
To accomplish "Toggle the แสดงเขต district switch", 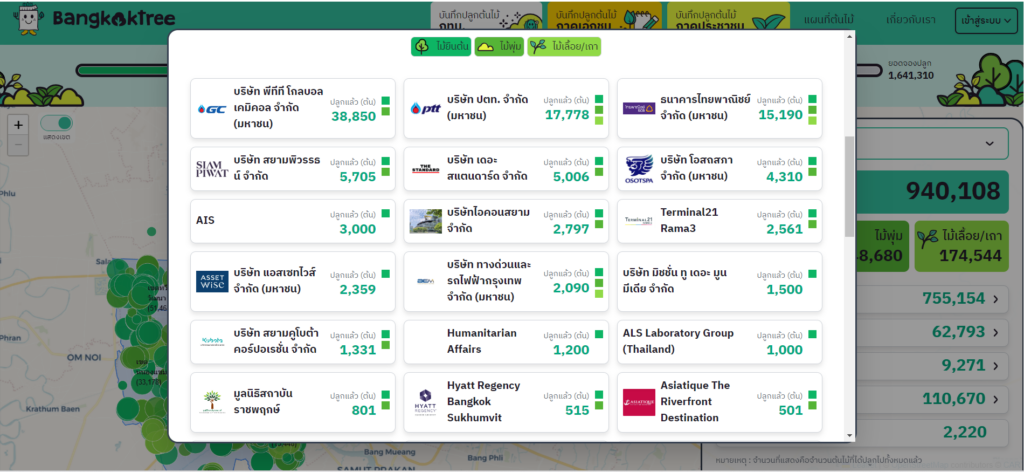I will 56,123.
